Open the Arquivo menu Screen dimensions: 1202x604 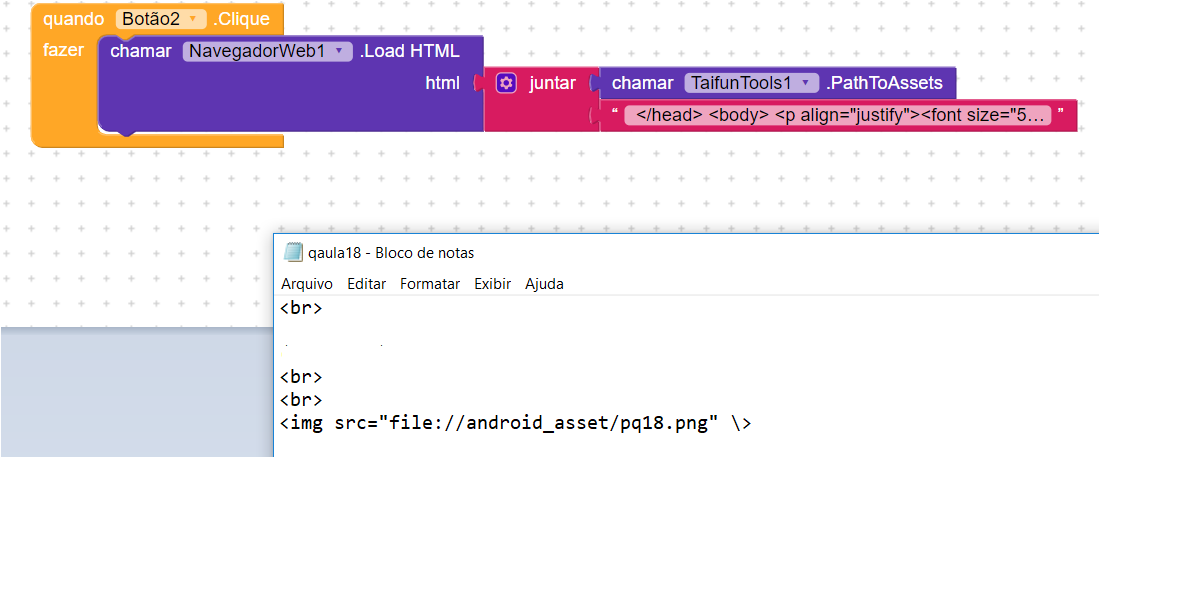coord(306,284)
